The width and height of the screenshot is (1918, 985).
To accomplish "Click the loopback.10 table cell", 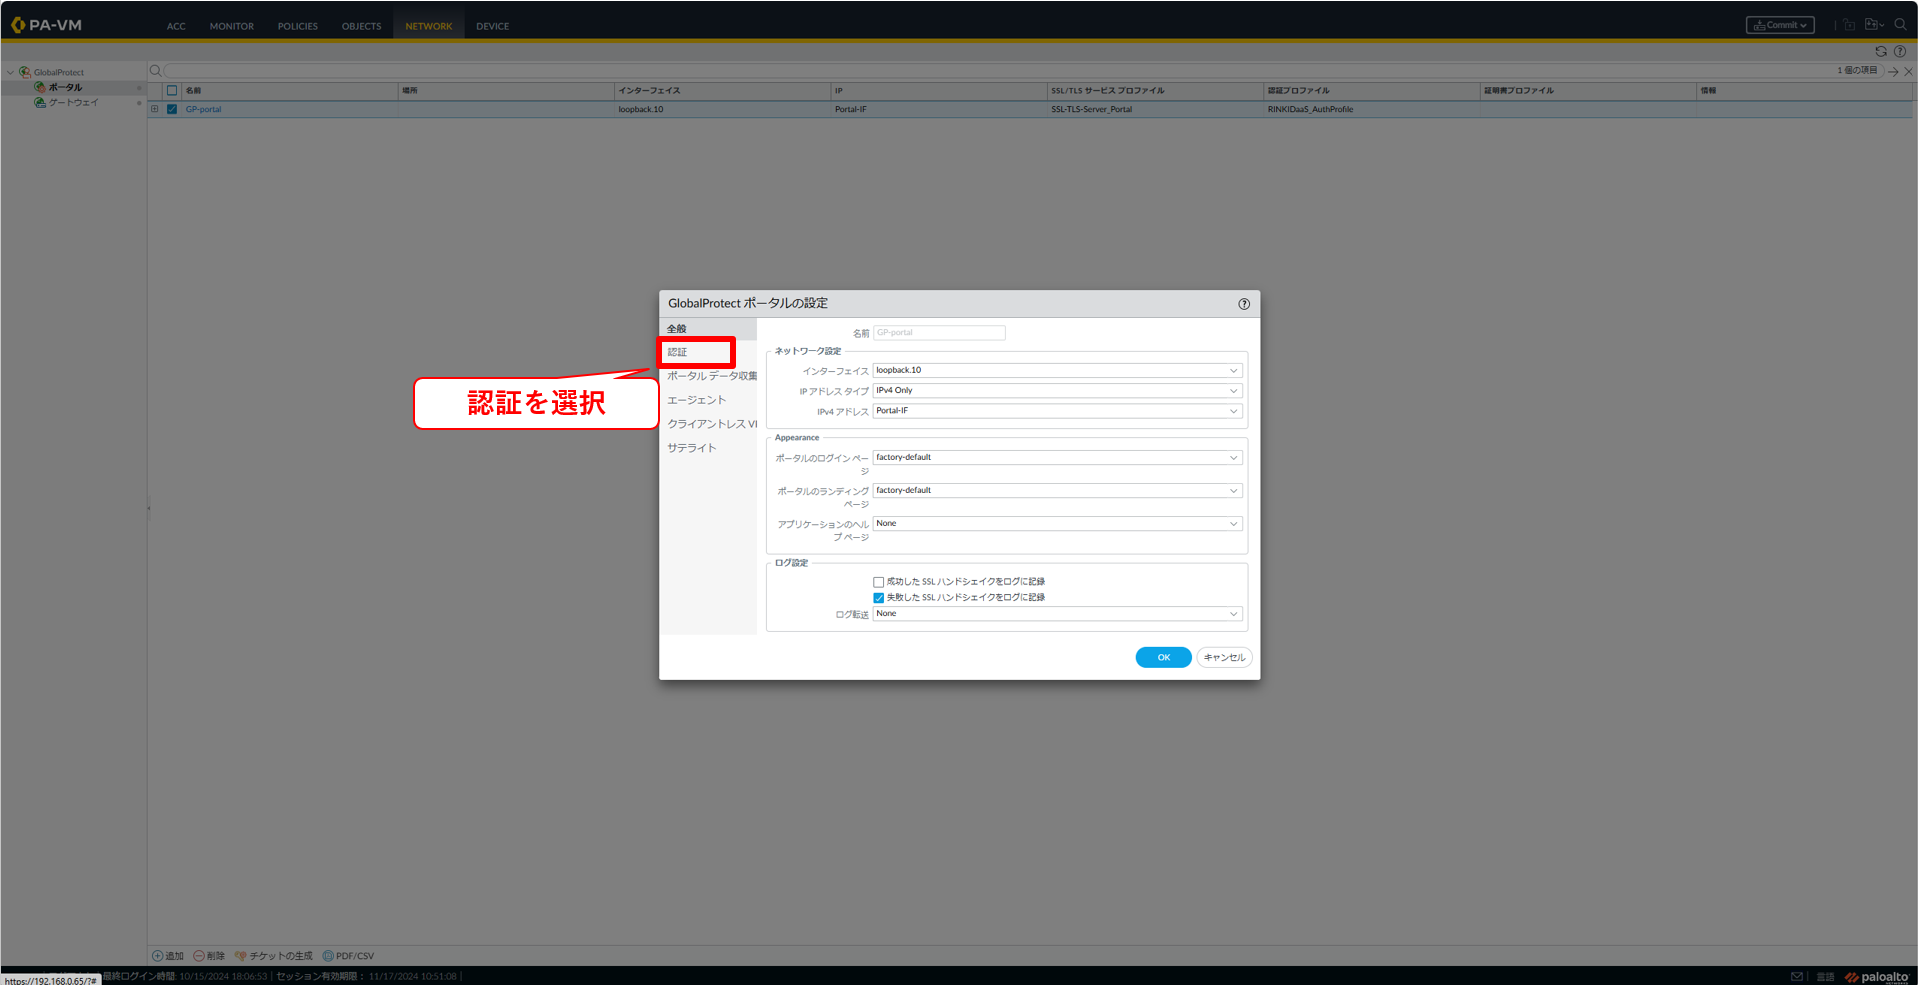I will coord(640,109).
